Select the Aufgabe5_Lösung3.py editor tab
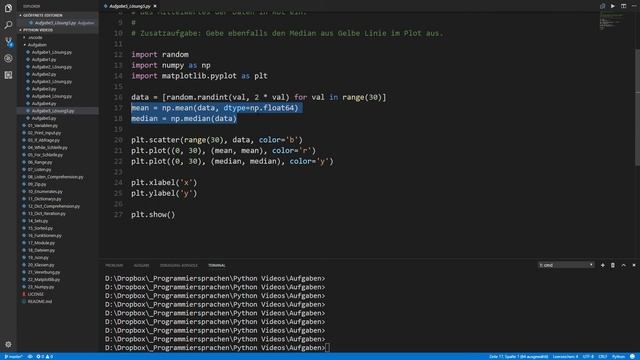640x360 pixels. click(x=130, y=6)
